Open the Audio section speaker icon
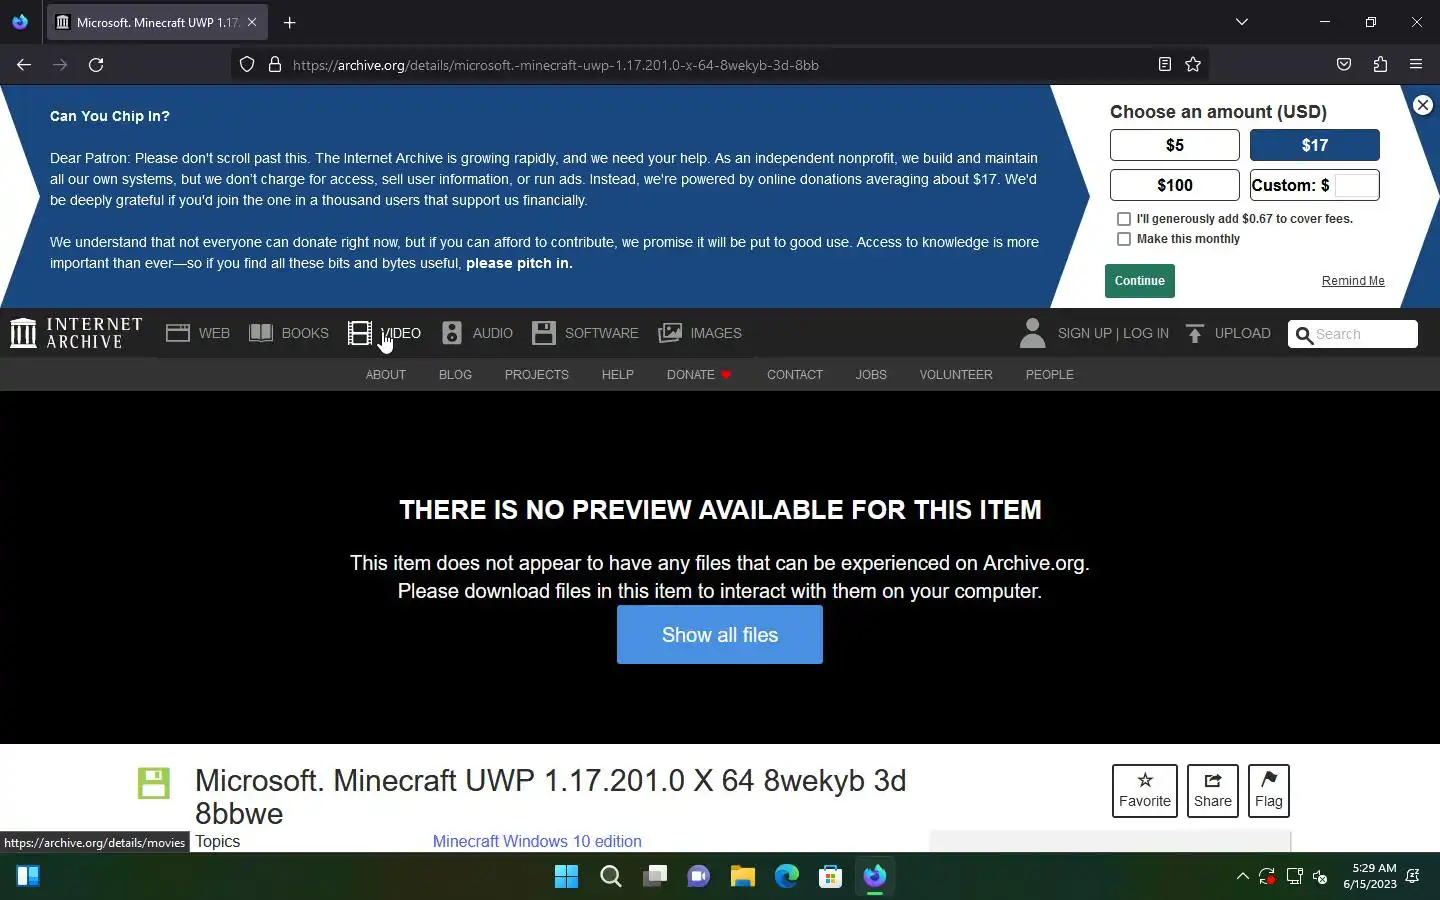Image resolution: width=1440 pixels, height=900 pixels. pyautogui.click(x=452, y=333)
